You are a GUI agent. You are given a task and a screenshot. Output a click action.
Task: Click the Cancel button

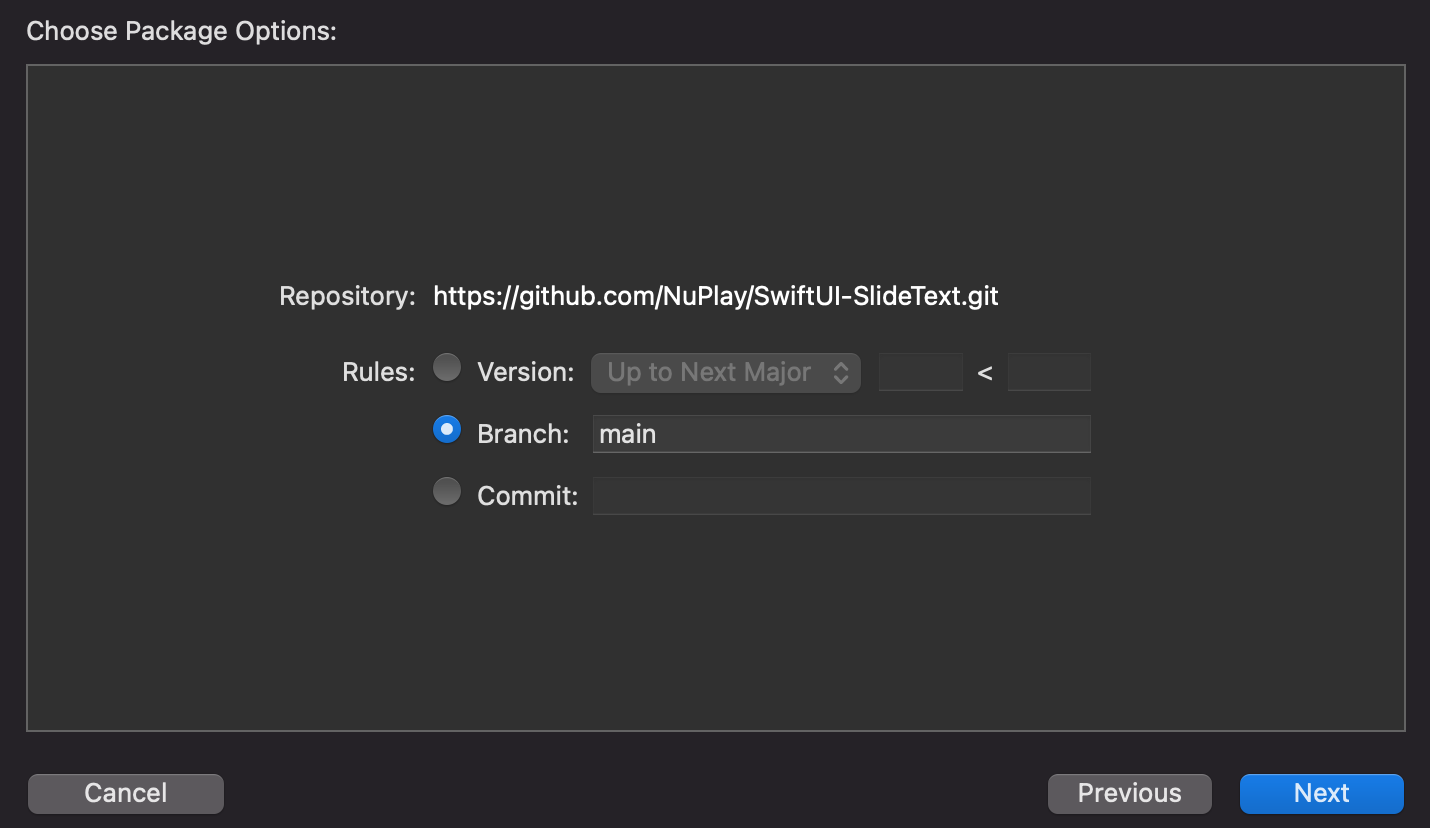126,794
